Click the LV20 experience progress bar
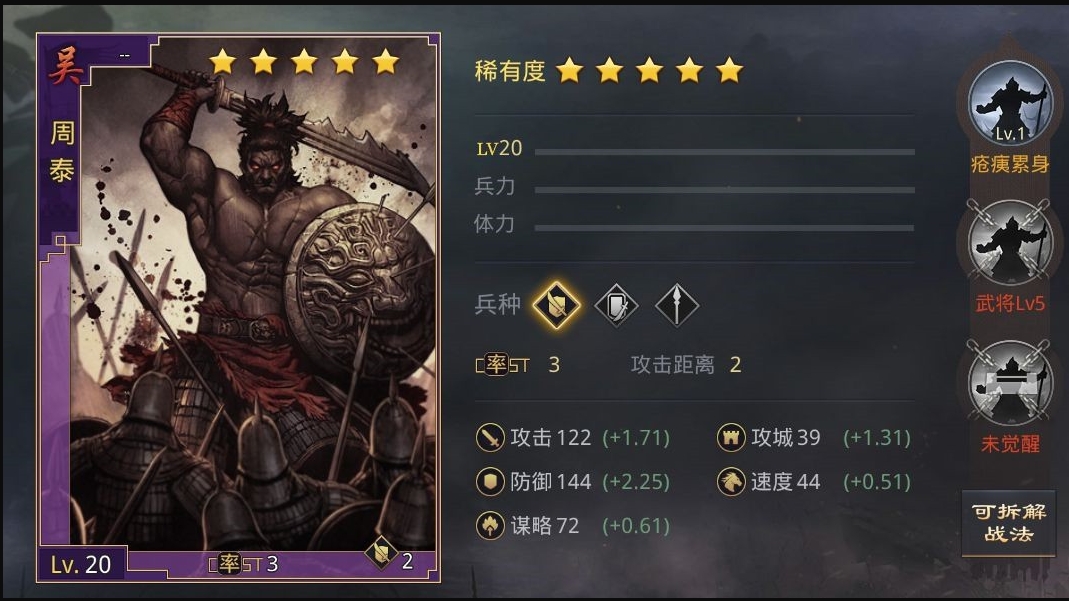The image size is (1069, 601). 724,151
